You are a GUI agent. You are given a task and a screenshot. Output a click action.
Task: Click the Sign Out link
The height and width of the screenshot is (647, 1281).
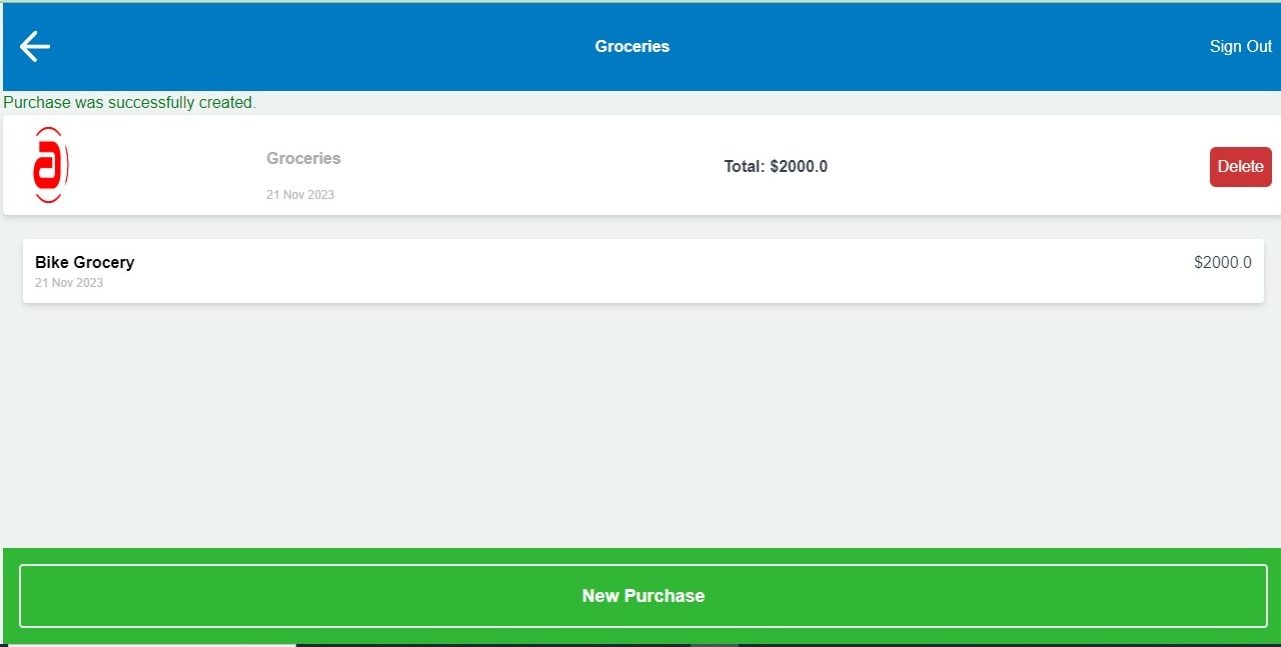pos(1240,46)
